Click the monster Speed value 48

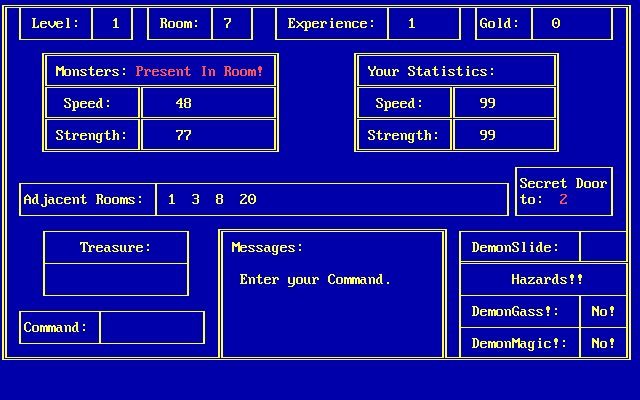(184, 103)
